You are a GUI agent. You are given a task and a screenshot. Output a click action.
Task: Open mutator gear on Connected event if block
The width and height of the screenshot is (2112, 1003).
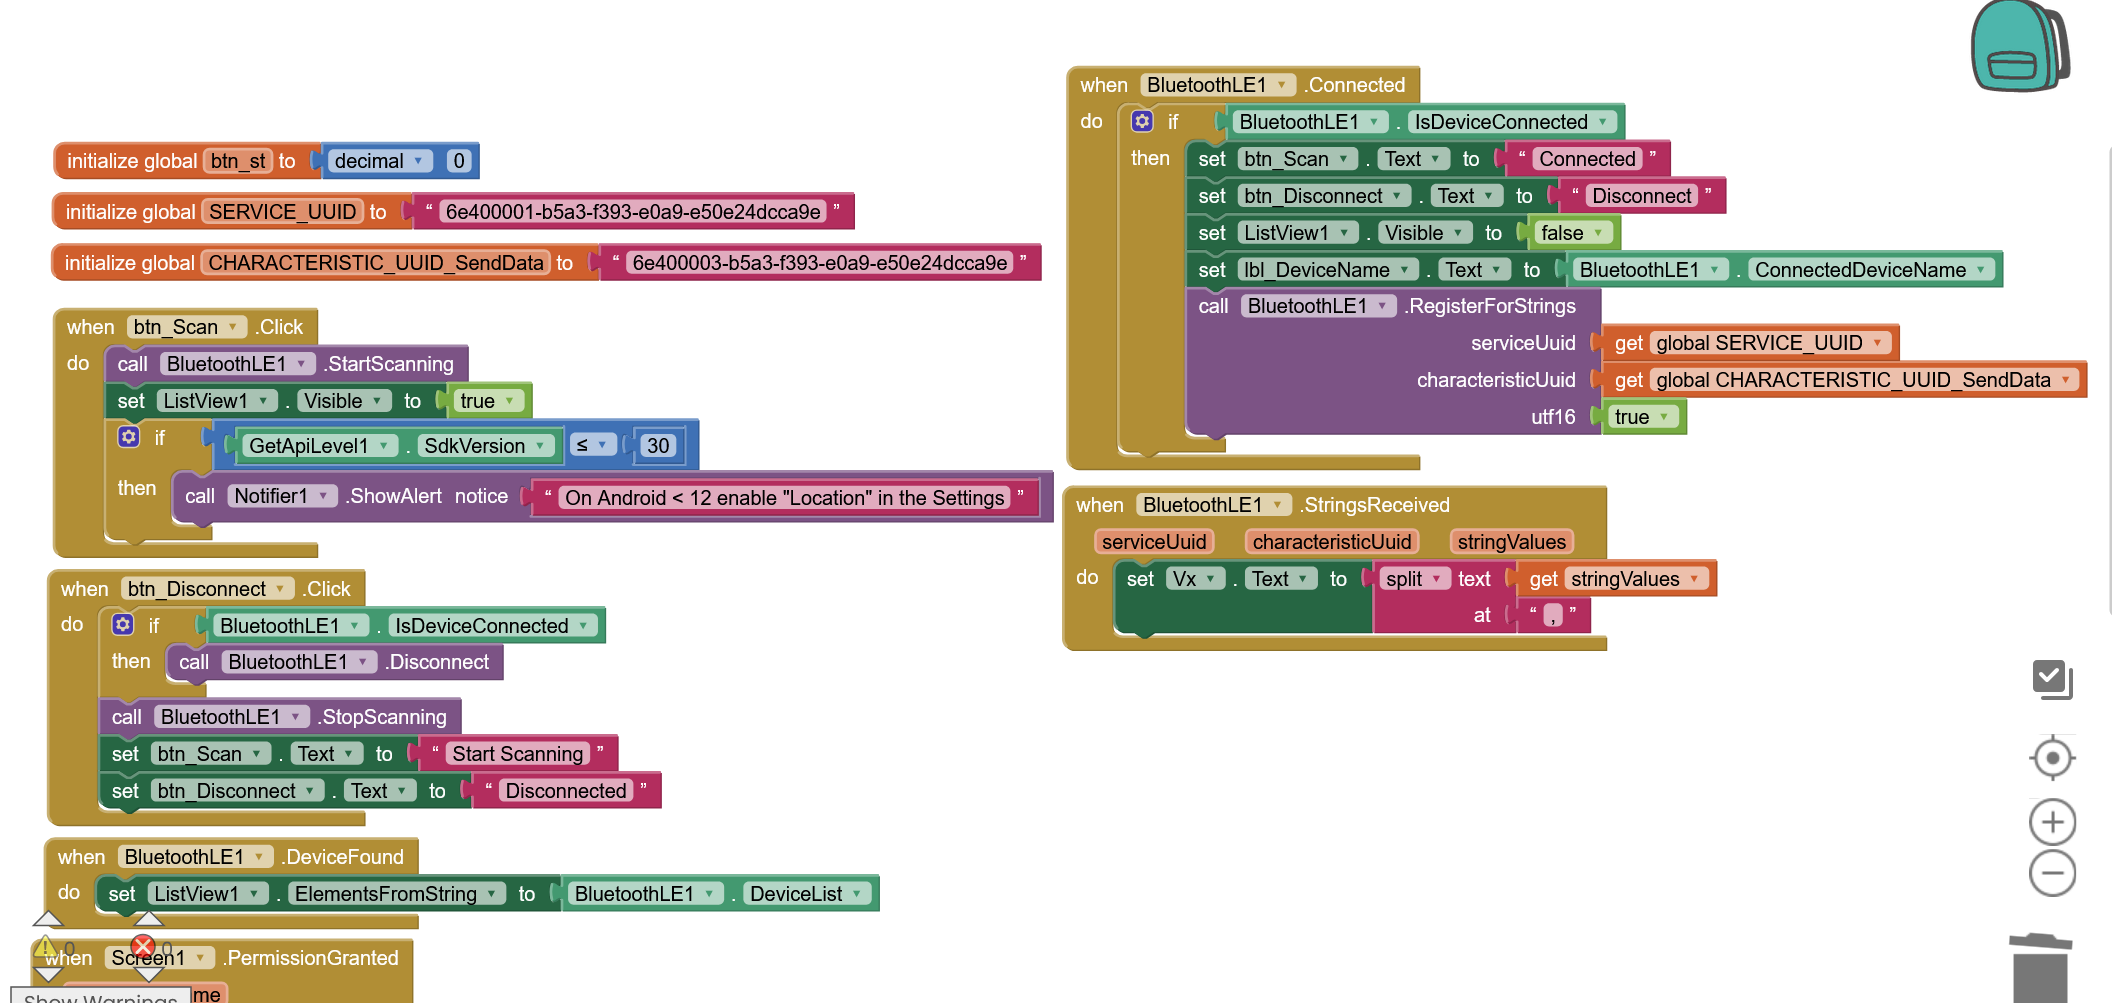1142,121
